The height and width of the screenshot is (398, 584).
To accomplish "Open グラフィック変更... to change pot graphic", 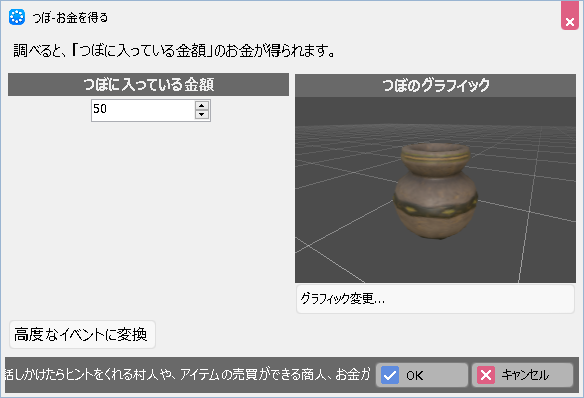I will [x=435, y=299].
